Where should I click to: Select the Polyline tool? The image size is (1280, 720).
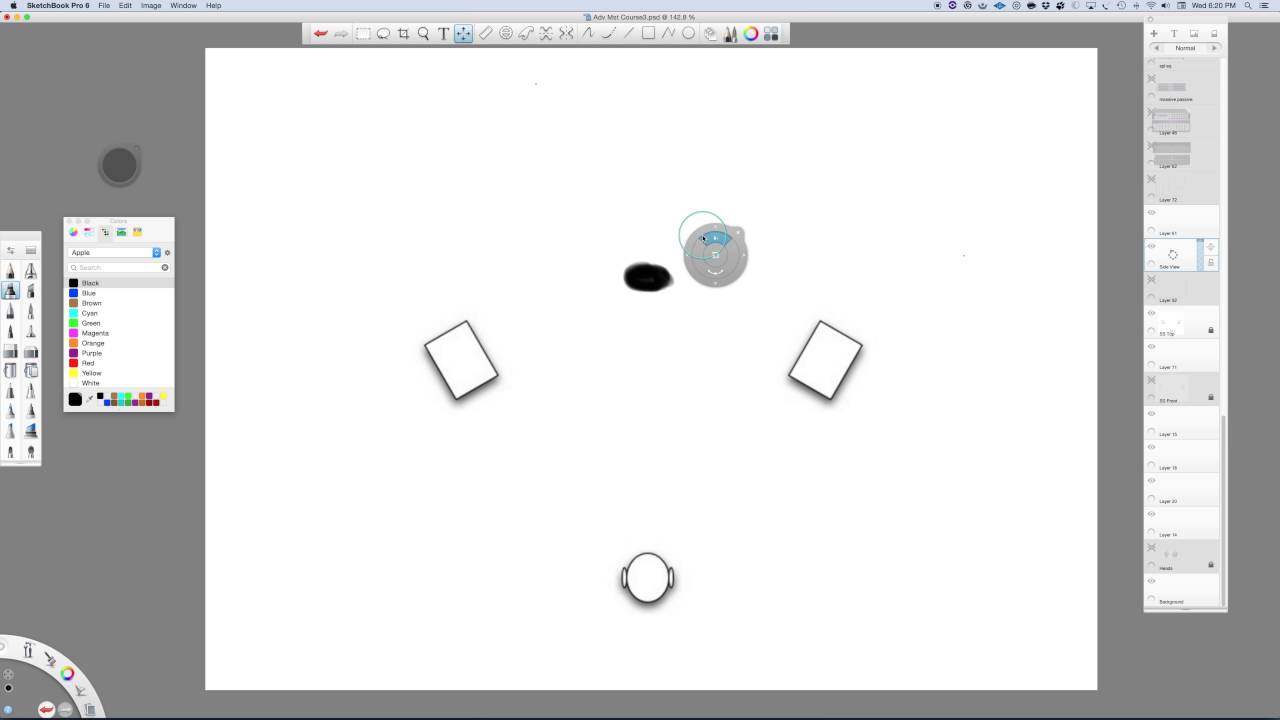(668, 34)
